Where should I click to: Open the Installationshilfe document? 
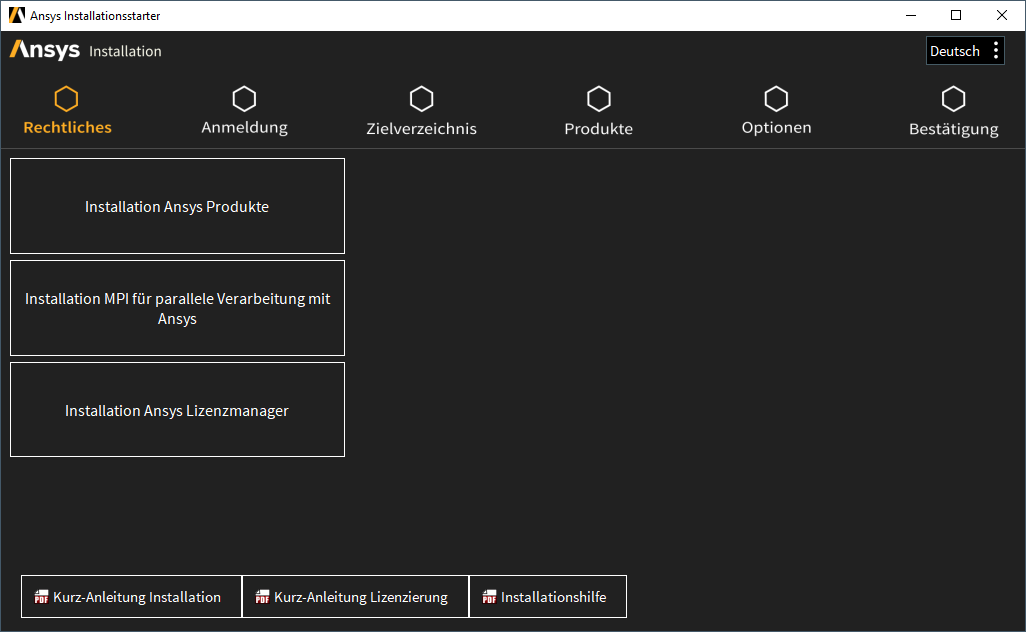click(x=548, y=597)
